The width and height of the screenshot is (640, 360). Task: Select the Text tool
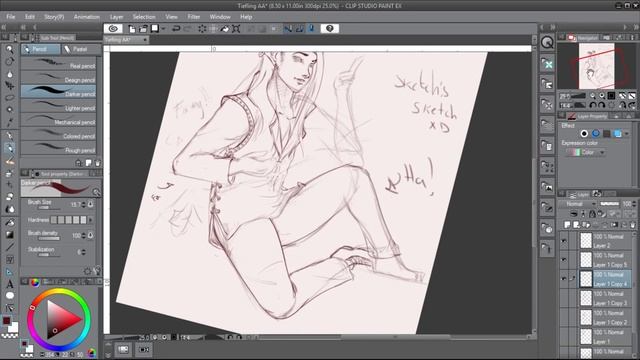(9, 284)
